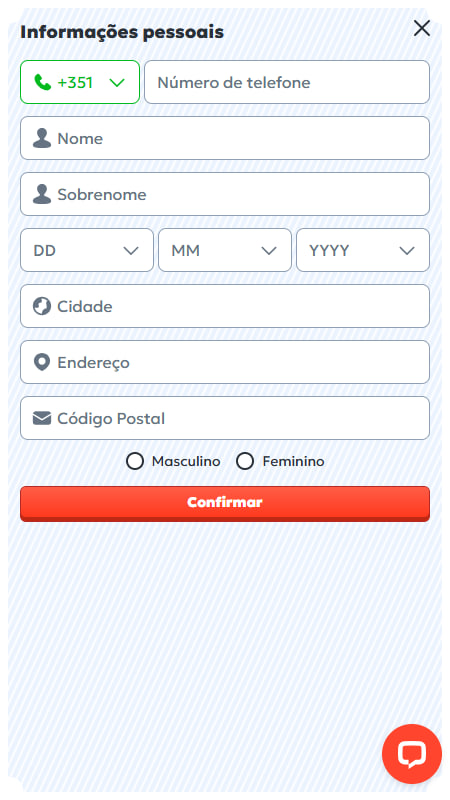The height and width of the screenshot is (800, 450).
Task: Open the YYYY year dropdown
Action: pyautogui.click(x=363, y=250)
